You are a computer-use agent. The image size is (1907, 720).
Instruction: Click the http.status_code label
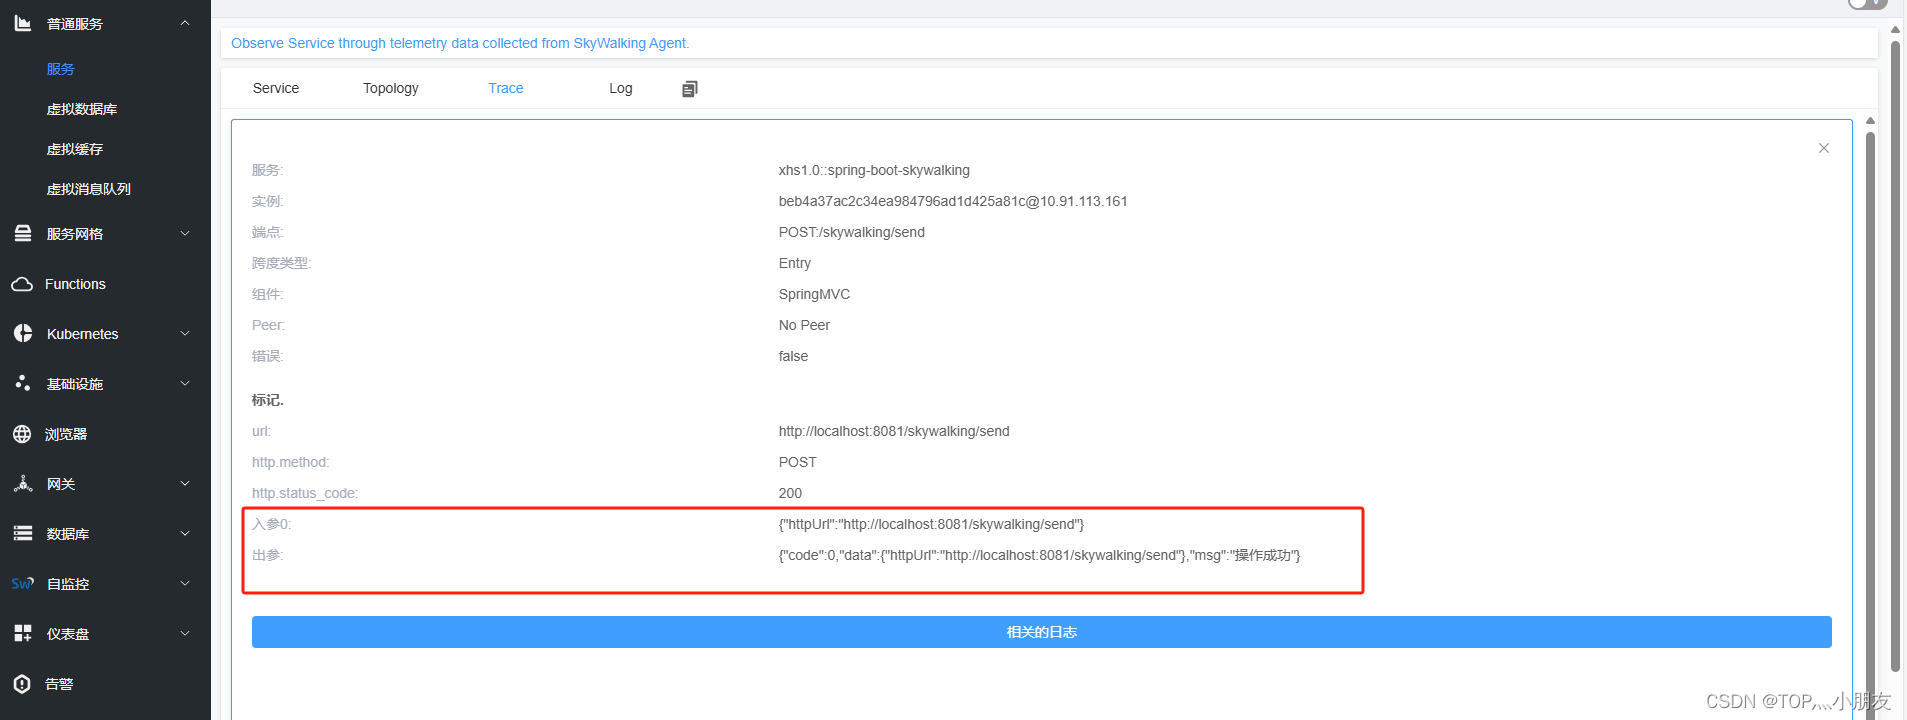(305, 493)
